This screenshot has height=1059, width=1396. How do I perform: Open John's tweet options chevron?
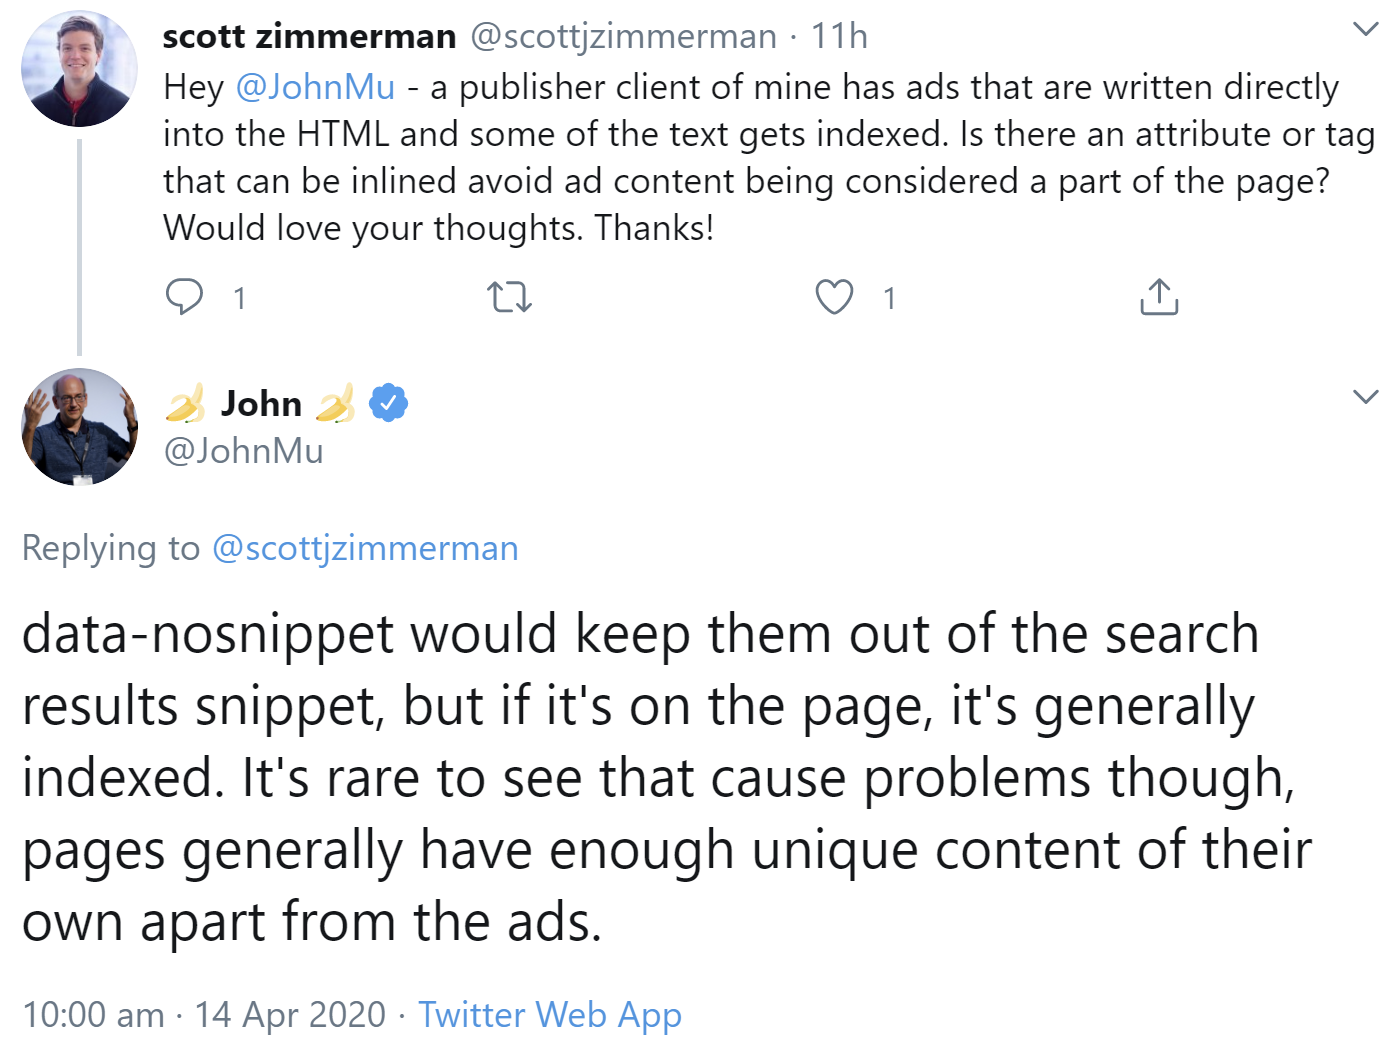(x=1366, y=397)
